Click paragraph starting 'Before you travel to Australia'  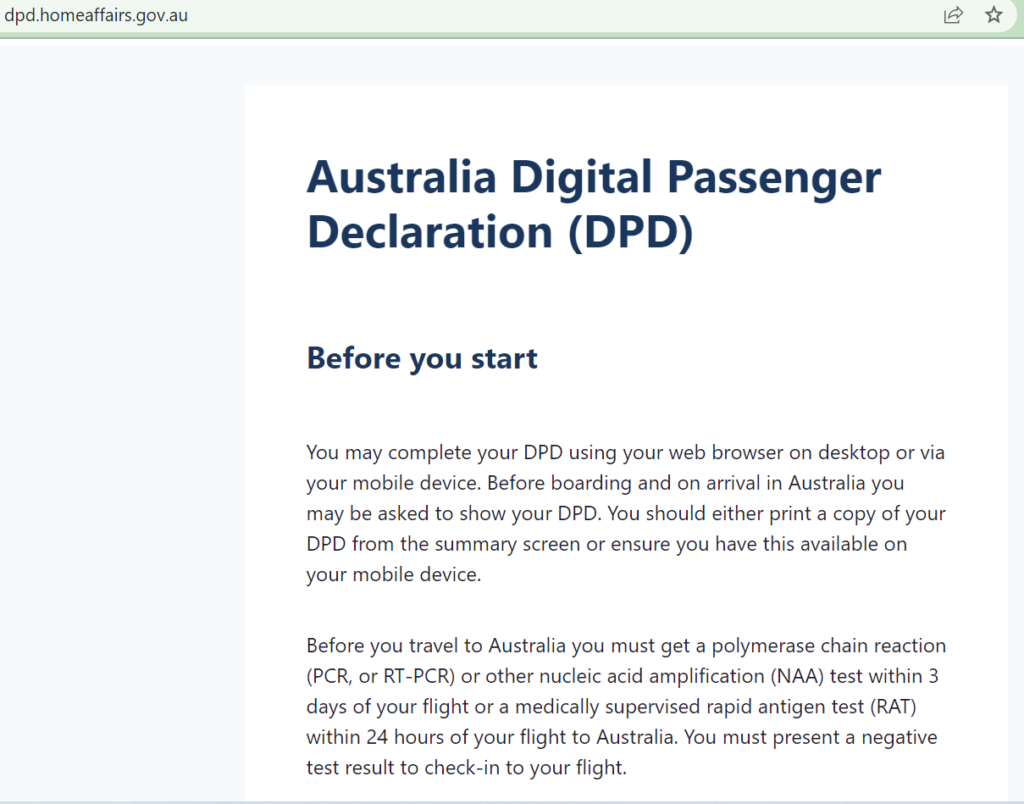pos(626,706)
